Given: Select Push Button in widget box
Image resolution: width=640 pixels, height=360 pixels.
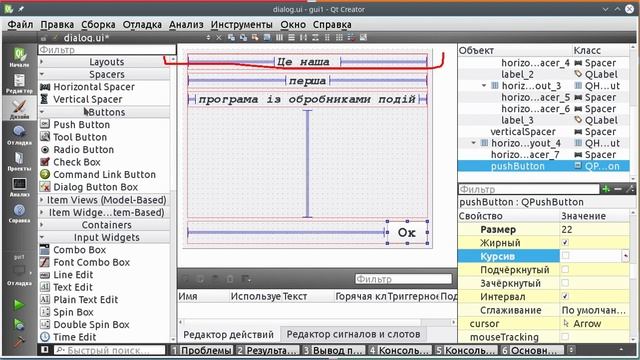Looking at the screenshot, I should pos(81,124).
